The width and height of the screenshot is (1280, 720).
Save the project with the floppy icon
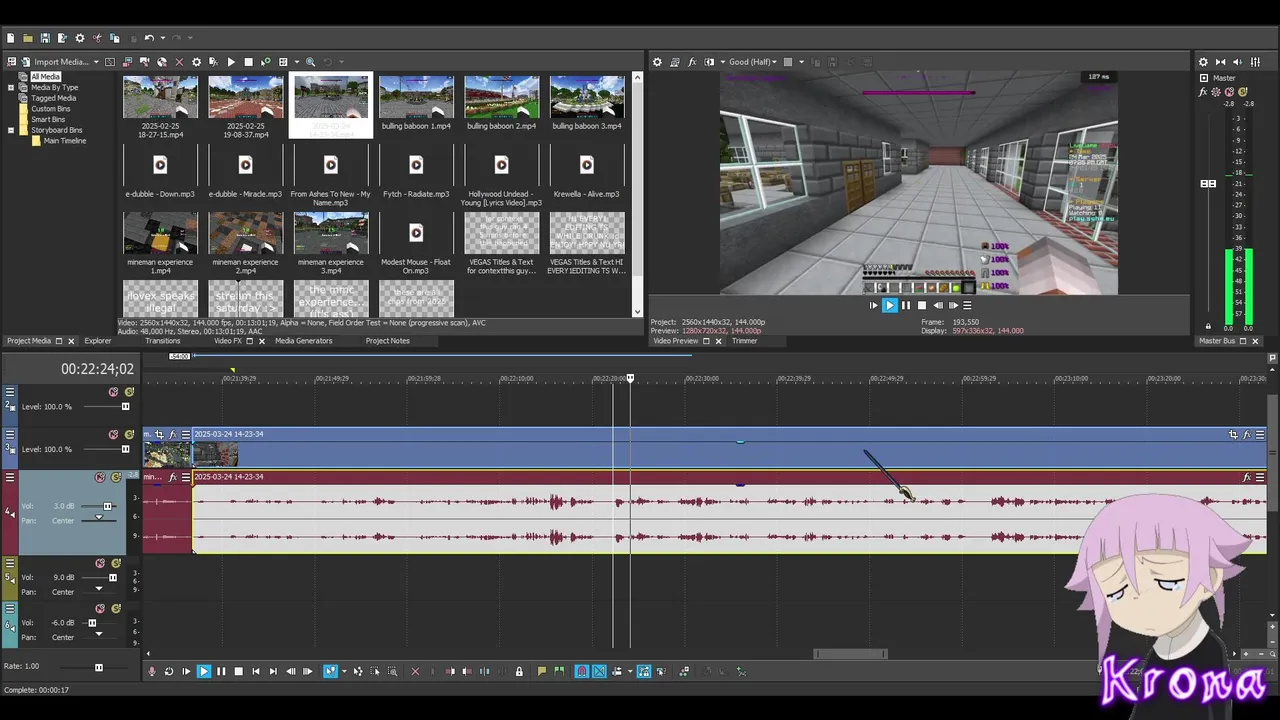click(x=45, y=38)
